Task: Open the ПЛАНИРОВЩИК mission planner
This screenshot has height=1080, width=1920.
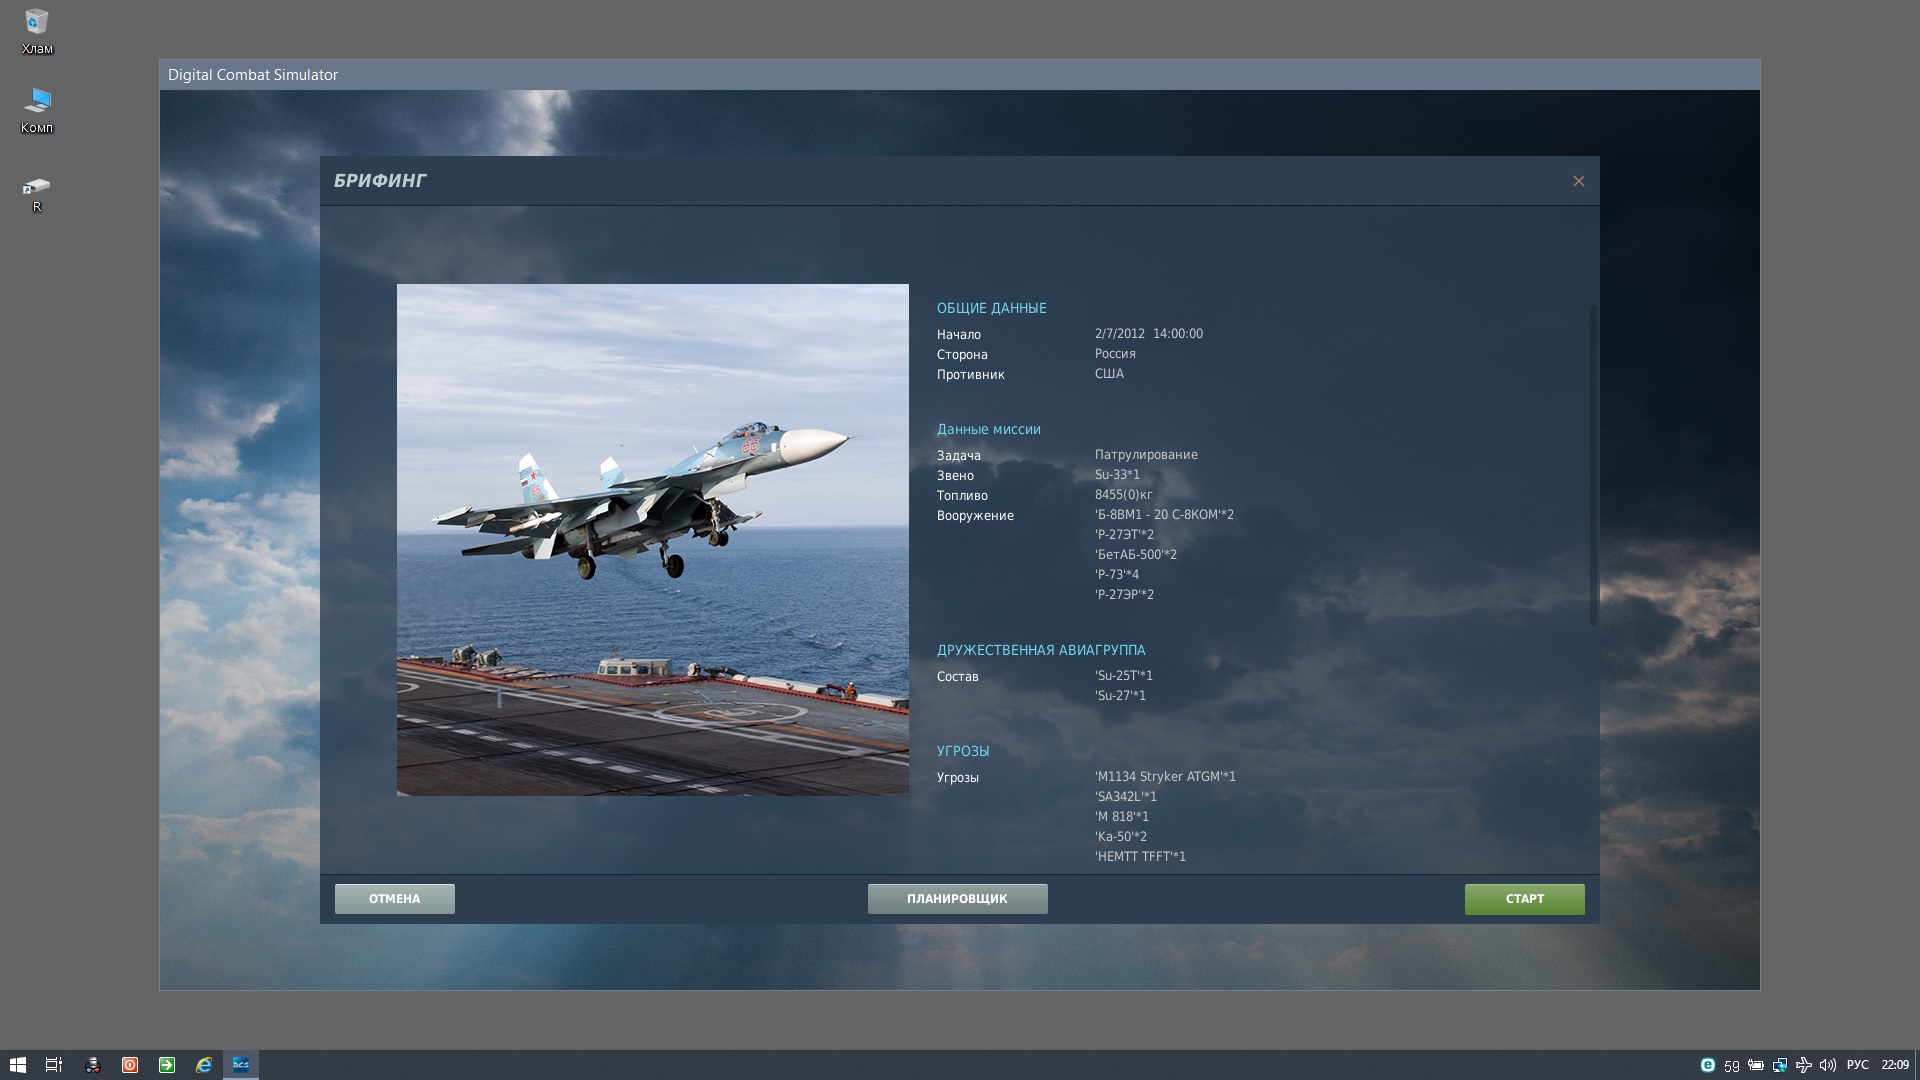Action: (x=957, y=899)
